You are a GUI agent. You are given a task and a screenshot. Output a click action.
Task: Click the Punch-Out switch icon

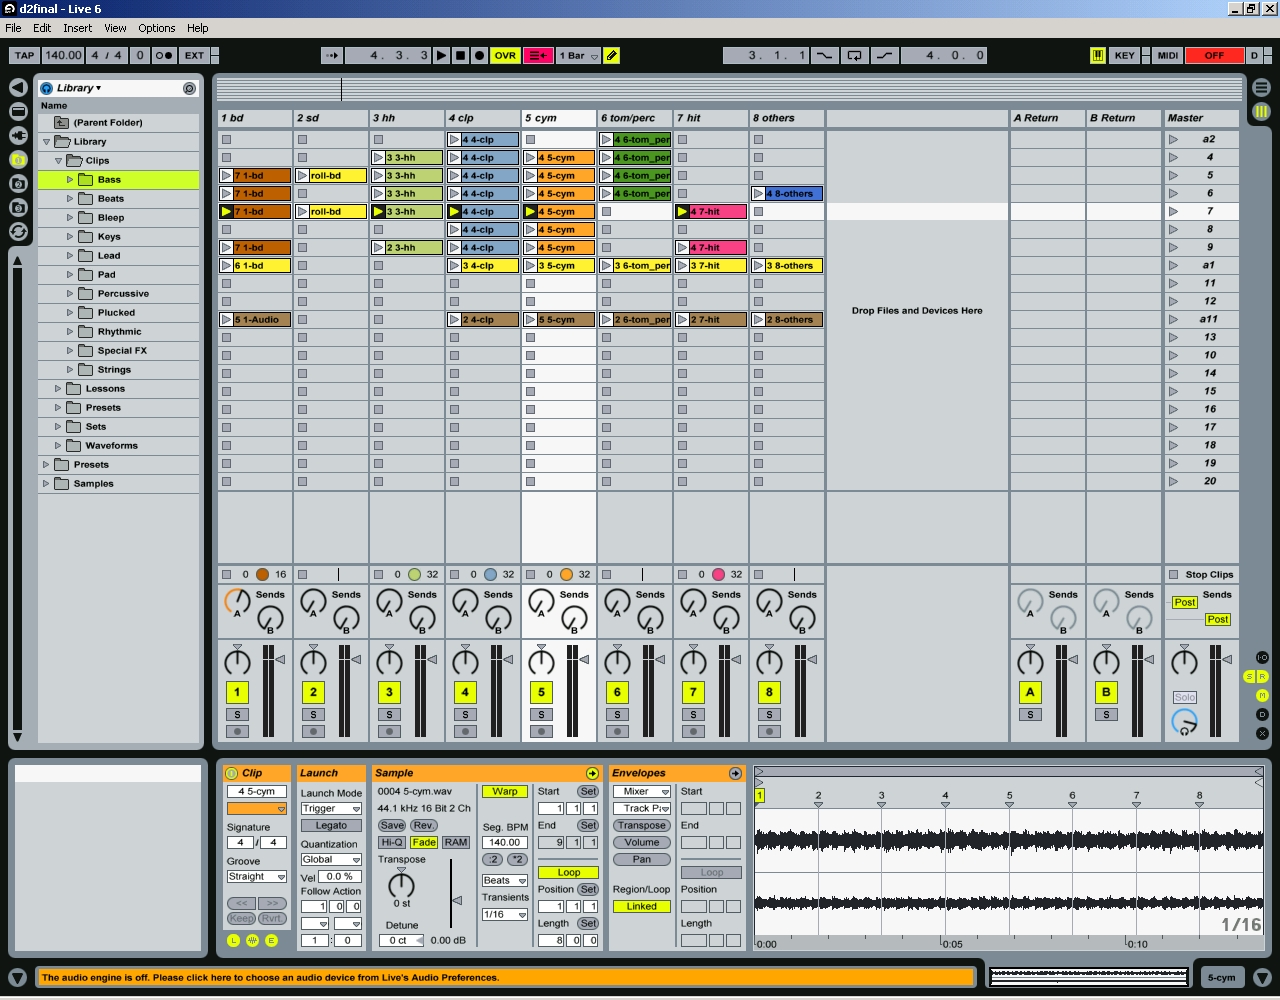(884, 55)
